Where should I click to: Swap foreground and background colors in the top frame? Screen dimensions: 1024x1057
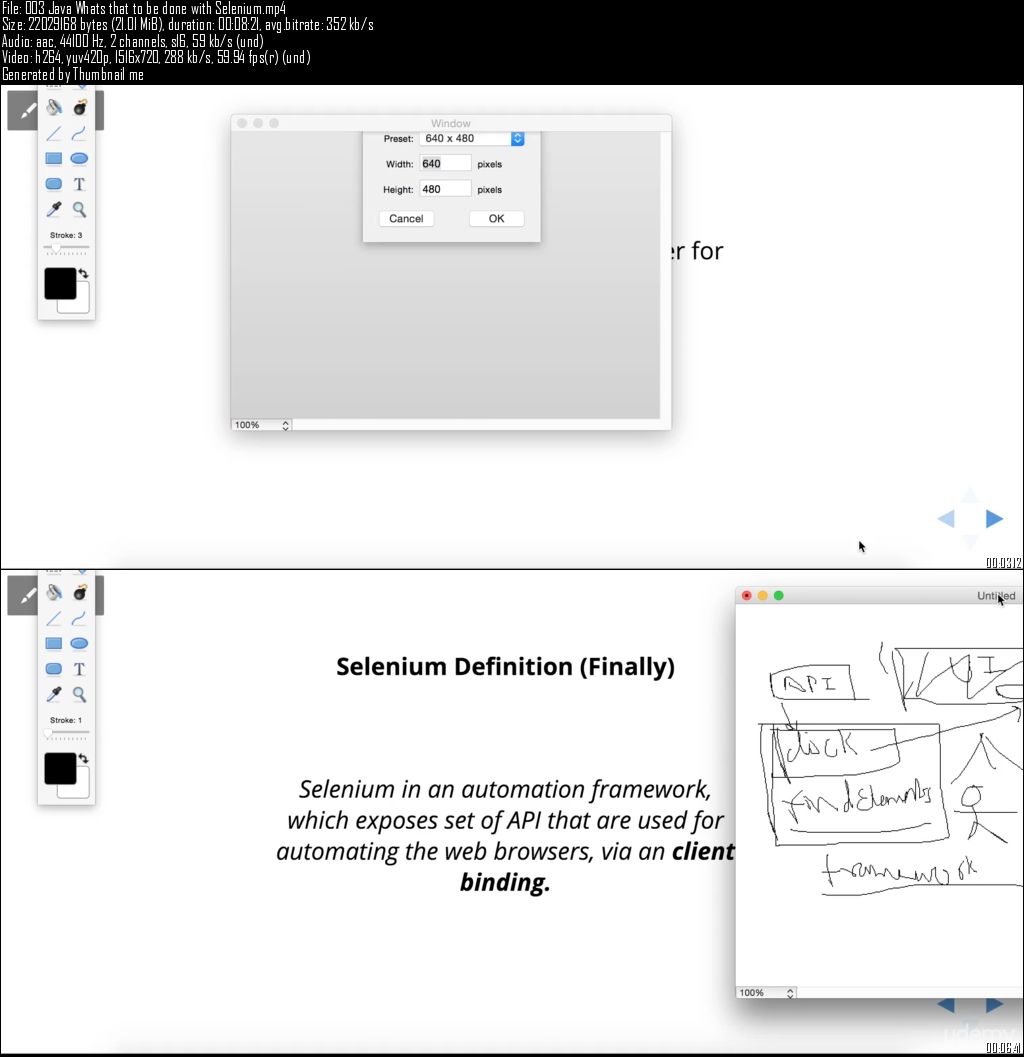[x=84, y=274]
